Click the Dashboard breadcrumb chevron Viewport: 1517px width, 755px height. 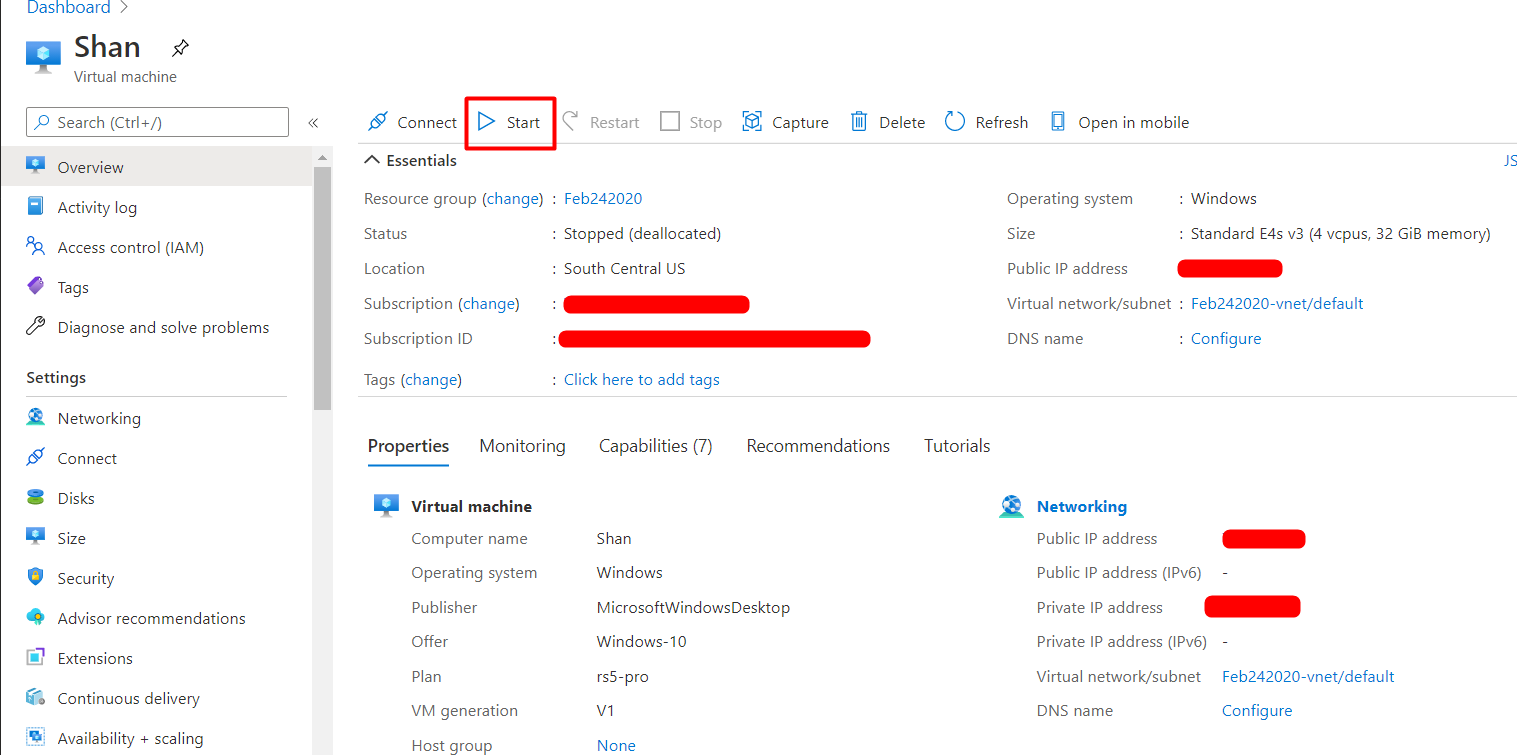[x=124, y=8]
